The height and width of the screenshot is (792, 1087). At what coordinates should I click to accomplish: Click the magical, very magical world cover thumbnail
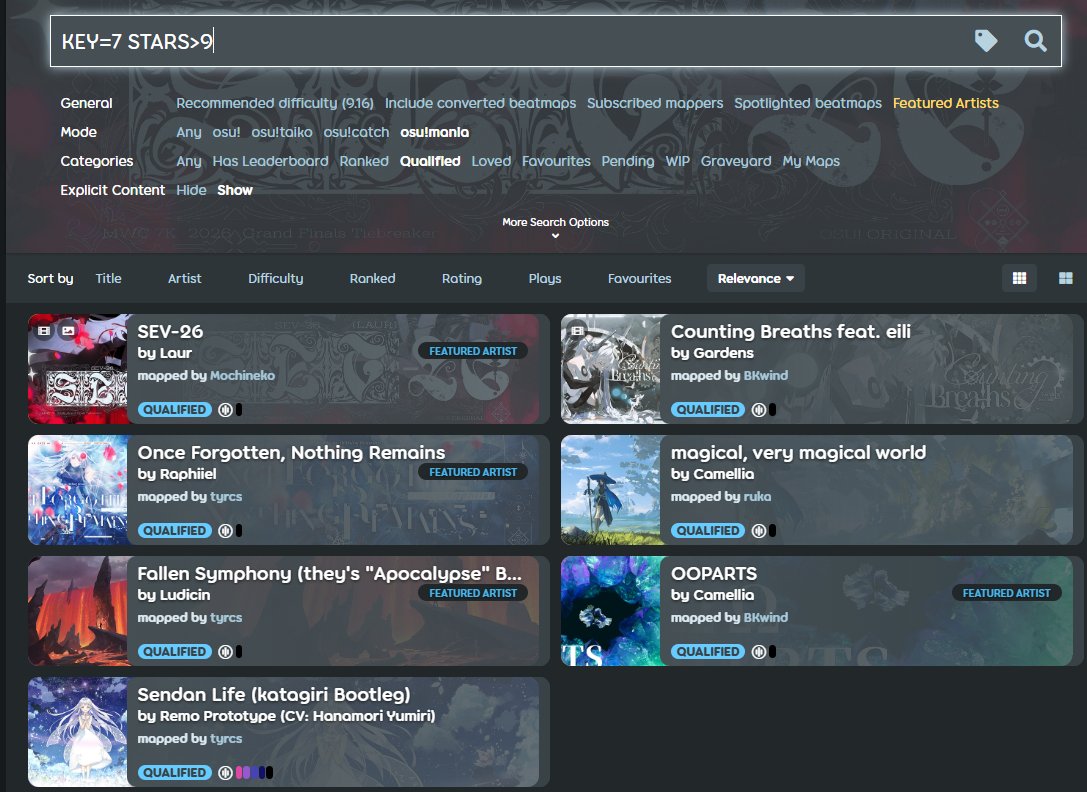[611, 490]
